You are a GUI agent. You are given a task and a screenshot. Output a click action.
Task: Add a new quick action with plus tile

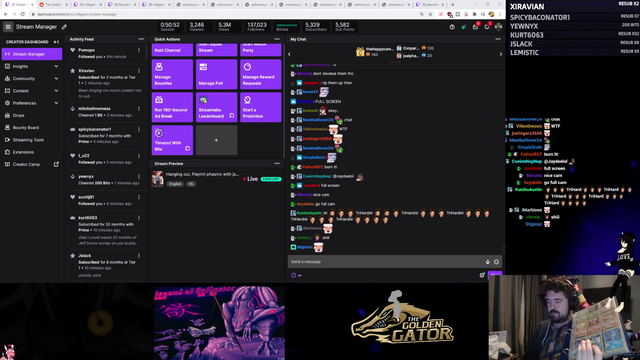point(216,140)
